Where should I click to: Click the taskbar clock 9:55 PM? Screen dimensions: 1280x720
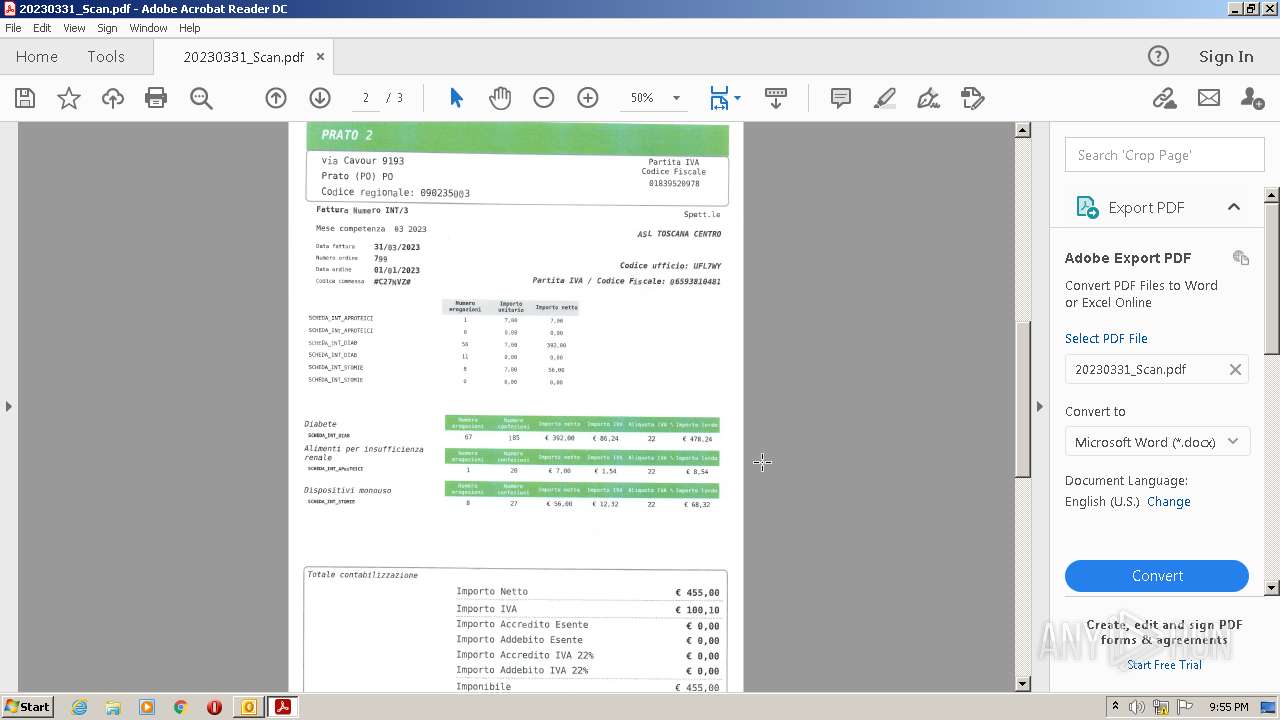1228,707
